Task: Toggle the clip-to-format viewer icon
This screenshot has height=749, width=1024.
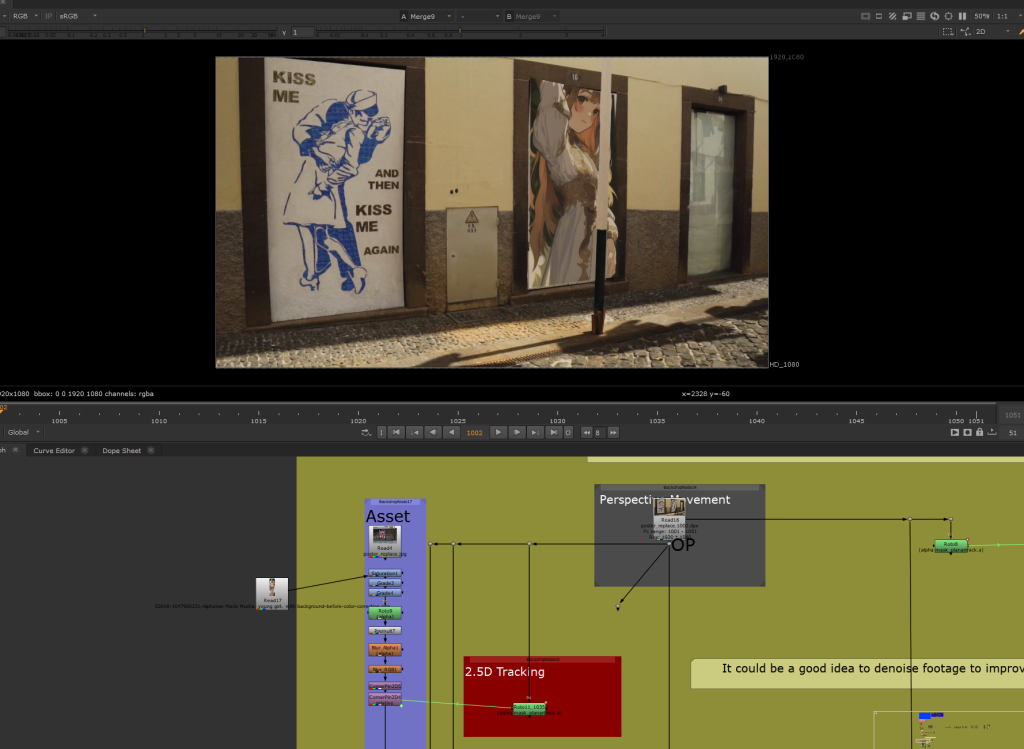Action: [x=865, y=16]
